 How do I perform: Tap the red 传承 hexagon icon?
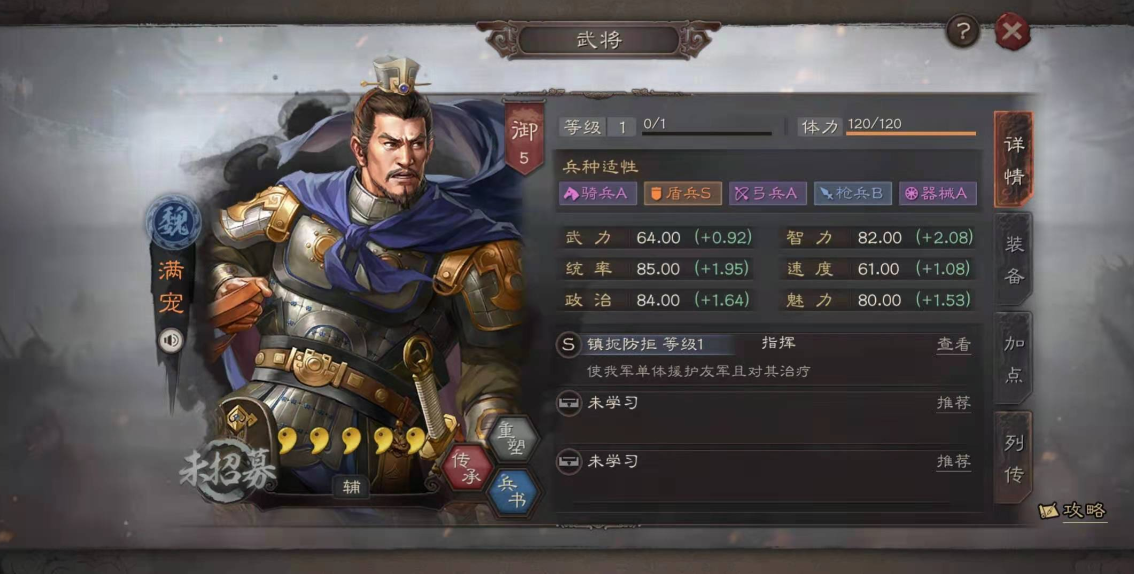(468, 466)
